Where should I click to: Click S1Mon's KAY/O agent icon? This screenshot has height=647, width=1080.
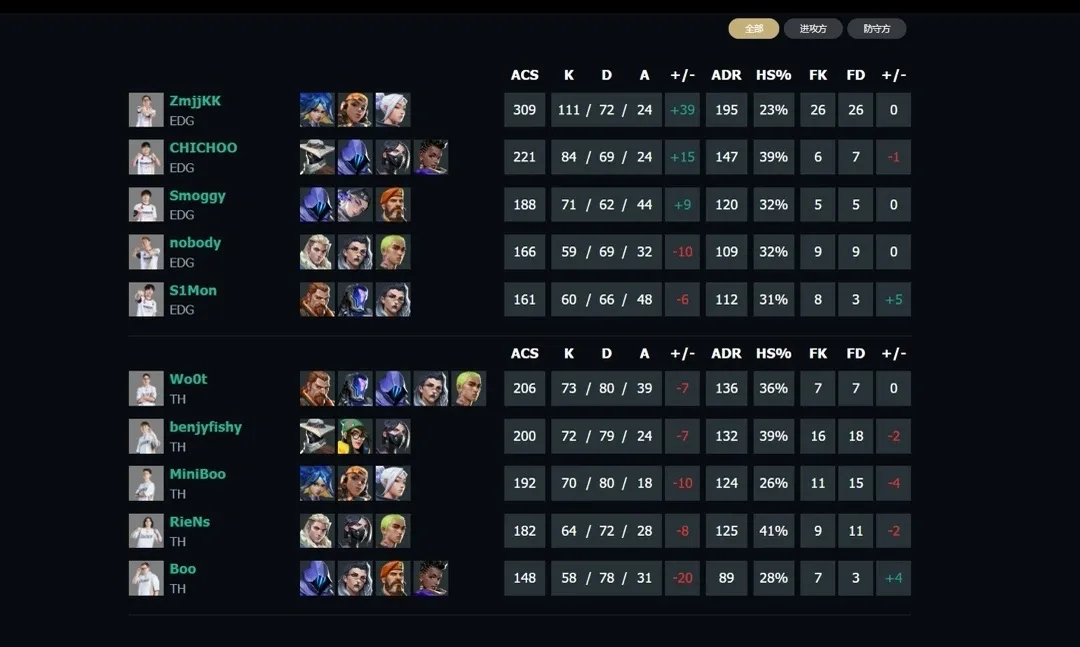click(355, 299)
